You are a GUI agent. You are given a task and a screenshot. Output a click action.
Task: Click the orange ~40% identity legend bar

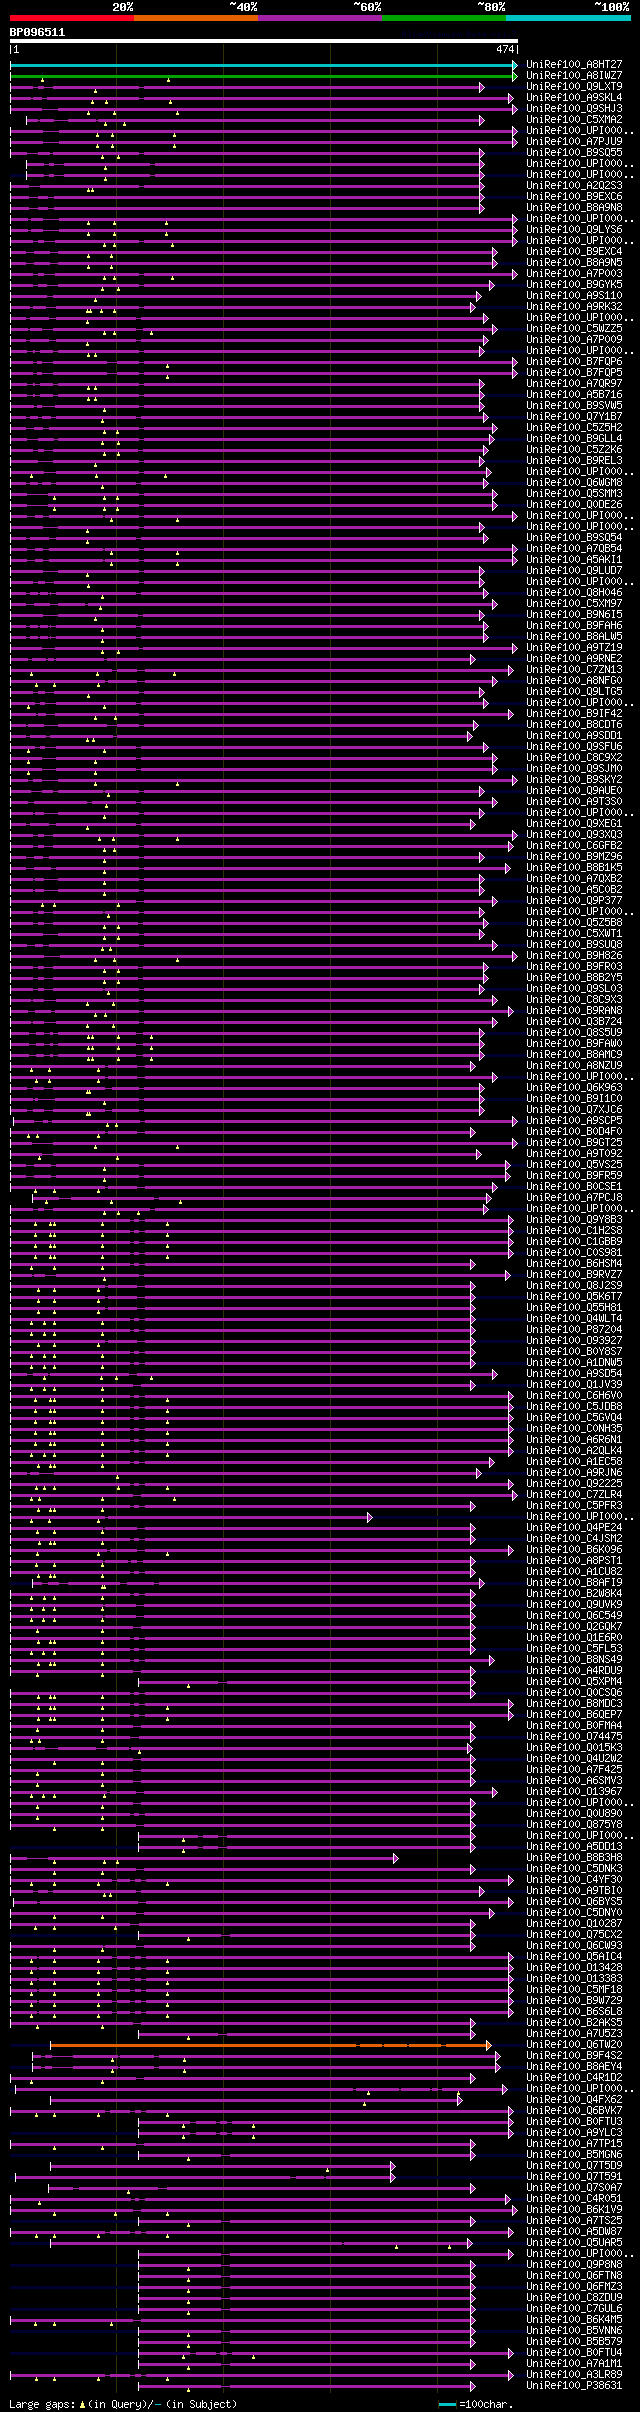pyautogui.click(x=195, y=18)
